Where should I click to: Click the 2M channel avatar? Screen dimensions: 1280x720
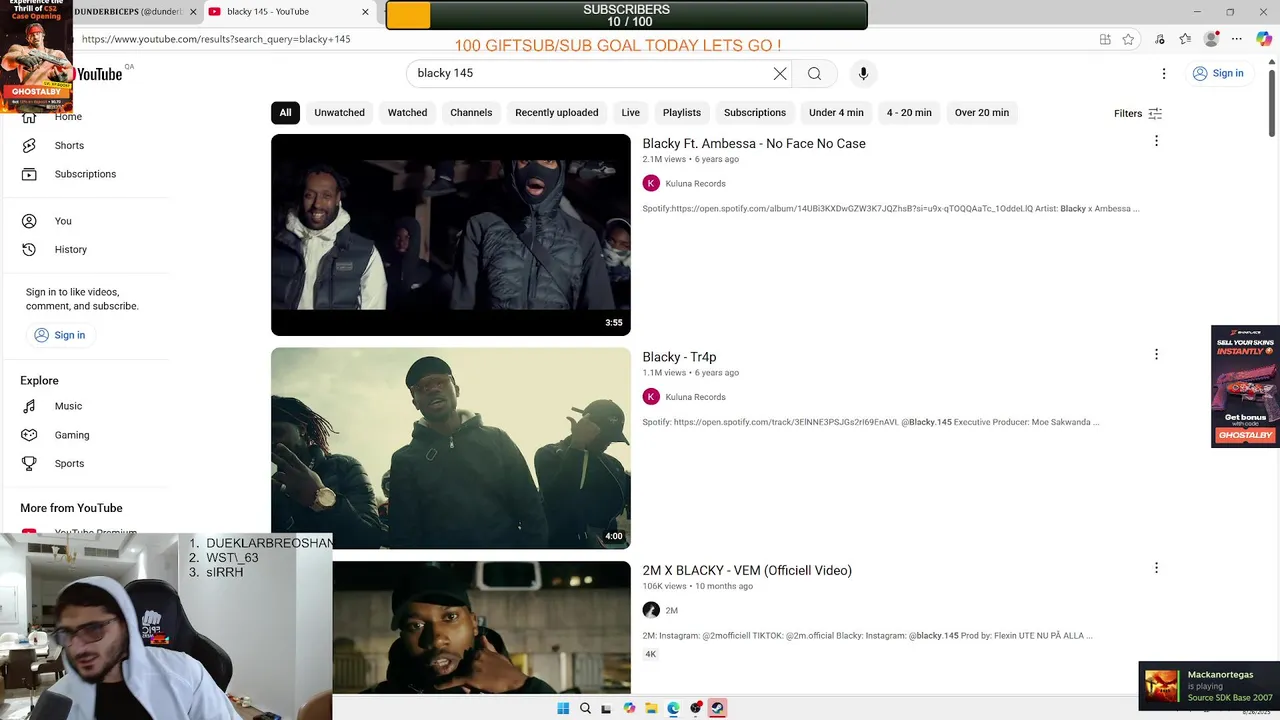651,610
